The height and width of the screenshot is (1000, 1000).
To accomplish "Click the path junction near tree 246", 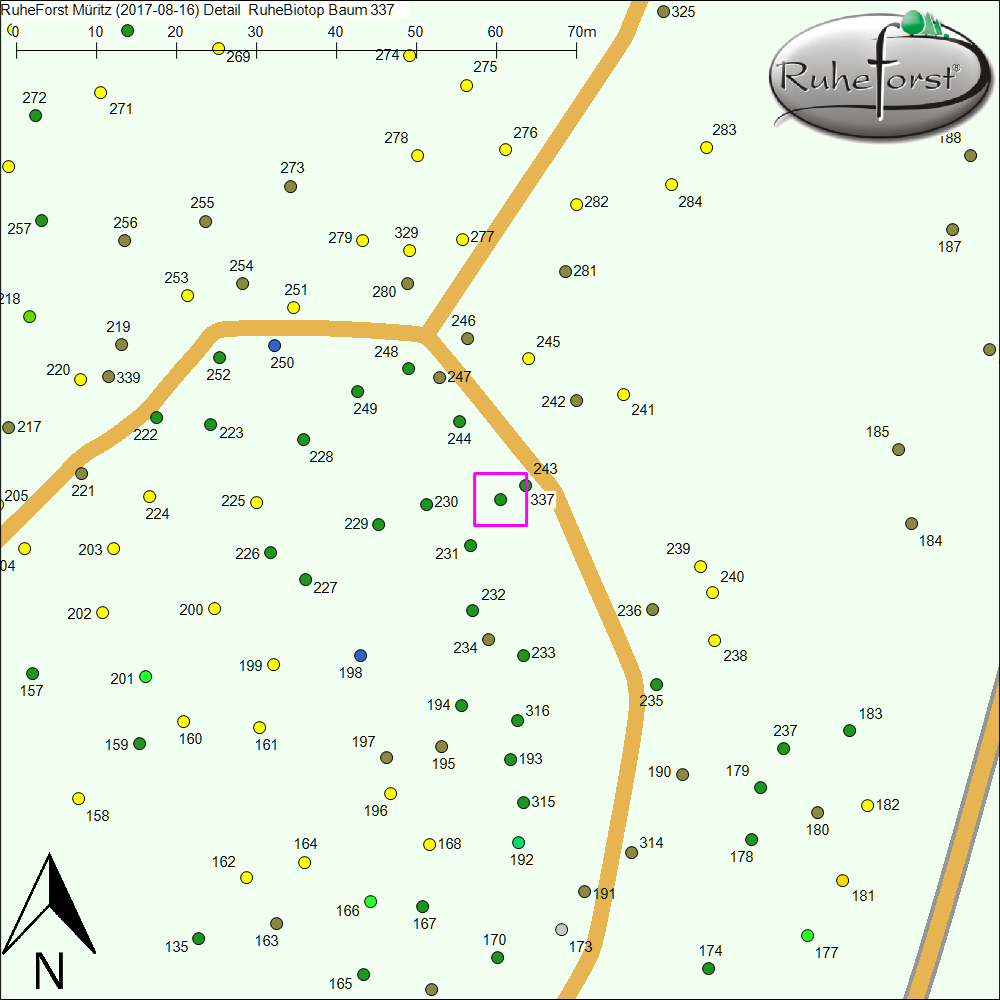I will (x=426, y=332).
